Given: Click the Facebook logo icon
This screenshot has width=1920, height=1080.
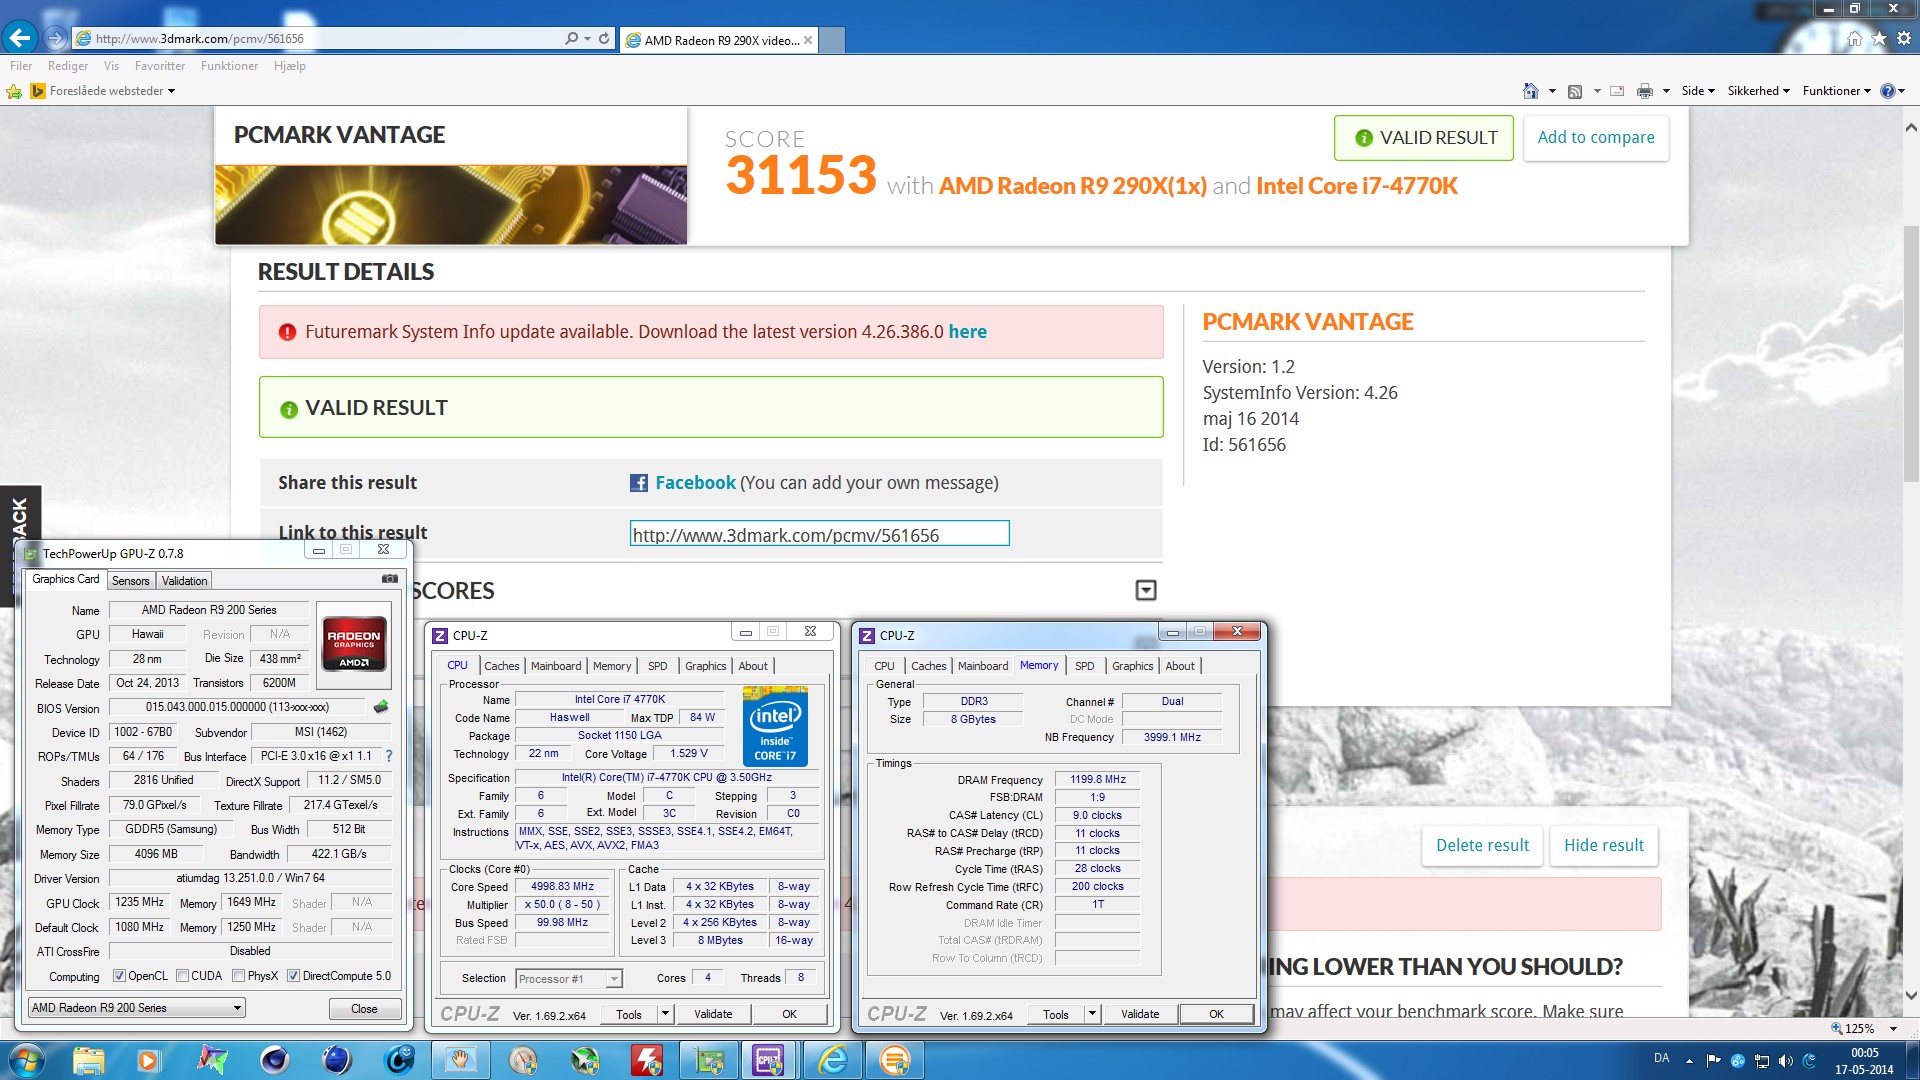Looking at the screenshot, I should click(x=639, y=483).
